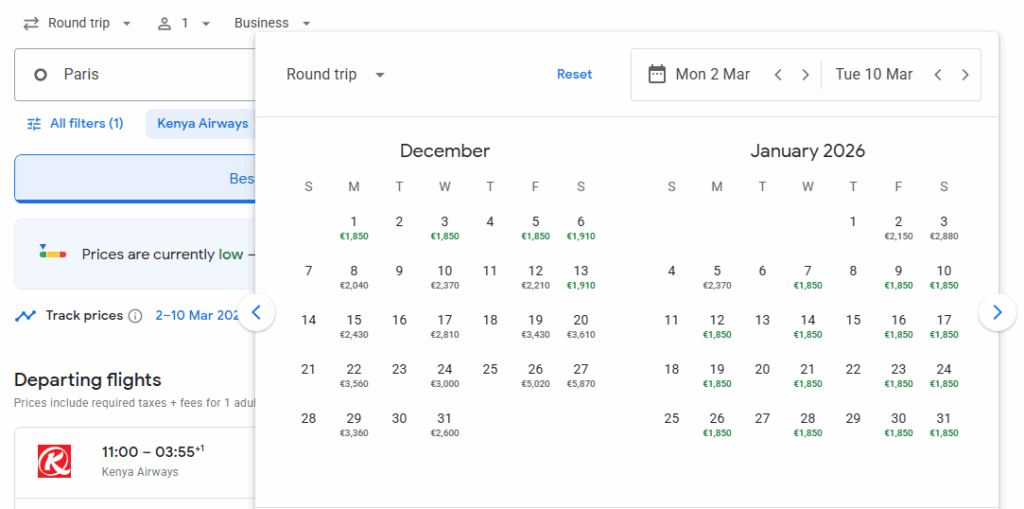Screen dimensions: 1024x509
Task: Change the Business cabin class dropdown
Action: pos(272,23)
